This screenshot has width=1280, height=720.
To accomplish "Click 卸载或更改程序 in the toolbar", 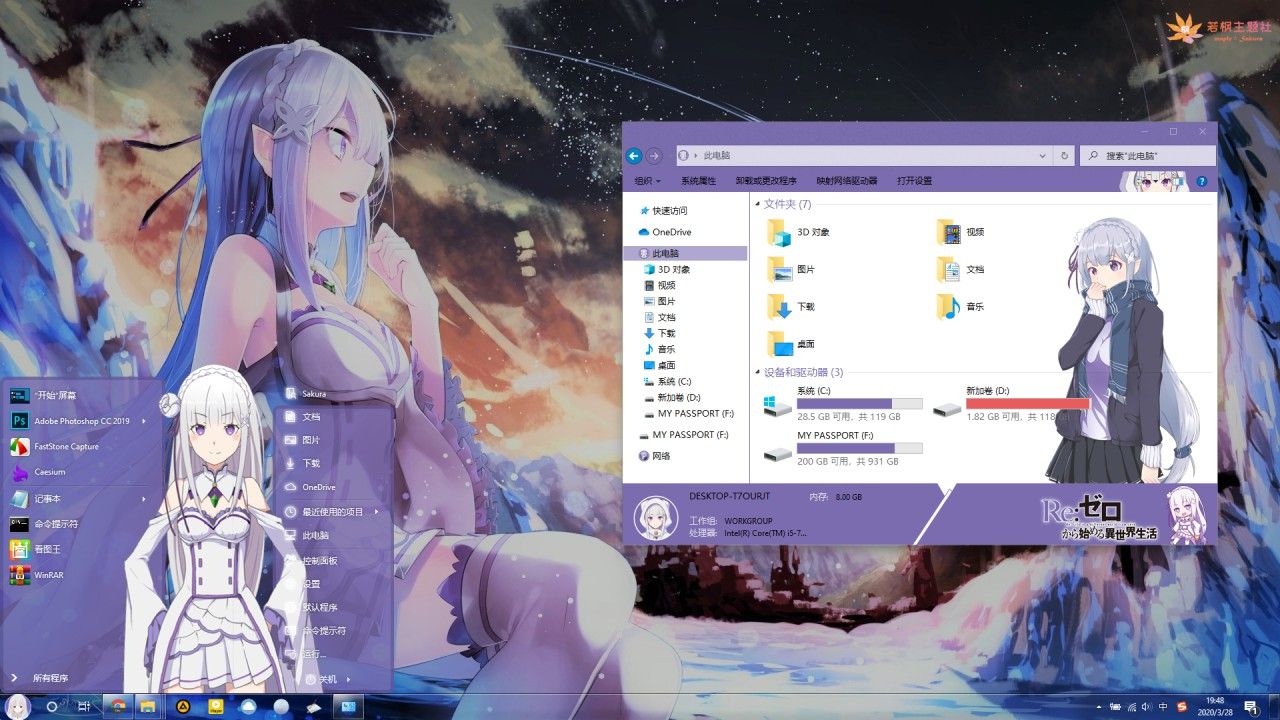I will pos(766,181).
